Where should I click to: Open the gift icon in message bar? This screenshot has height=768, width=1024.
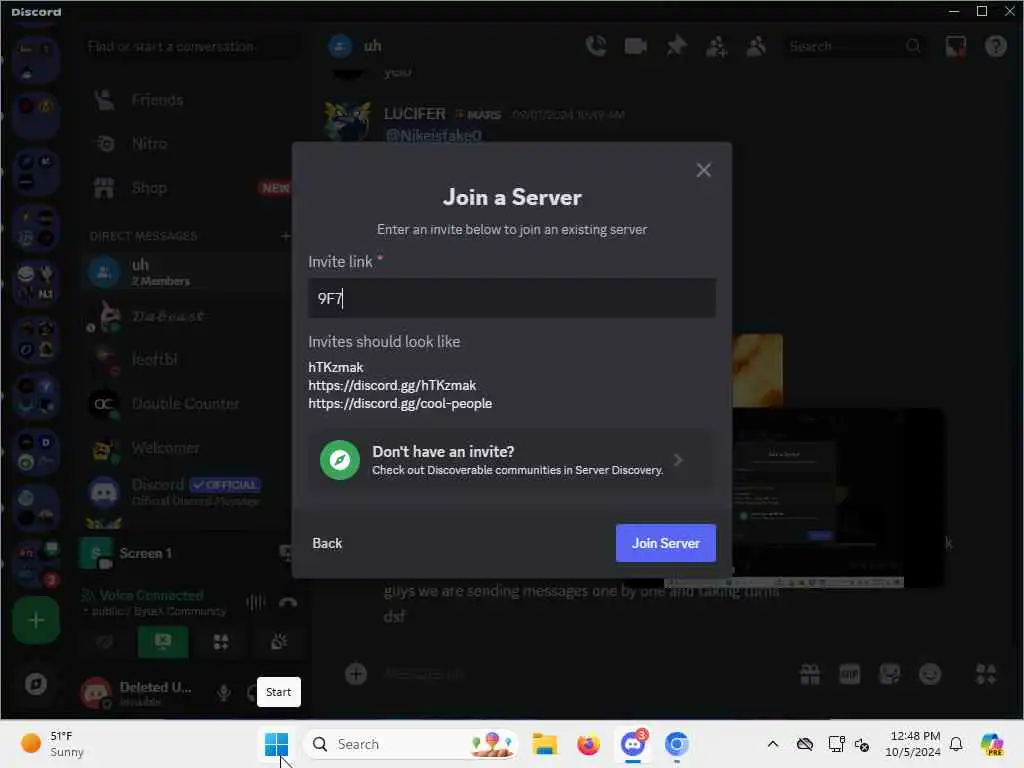click(810, 674)
